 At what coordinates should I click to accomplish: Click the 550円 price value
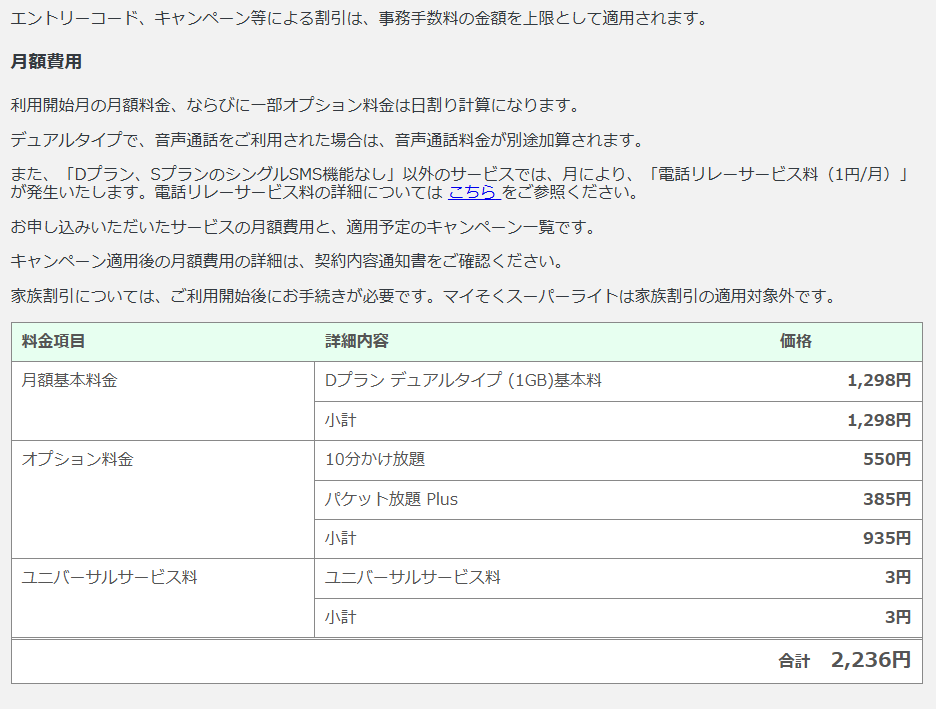pyautogui.click(x=887, y=460)
